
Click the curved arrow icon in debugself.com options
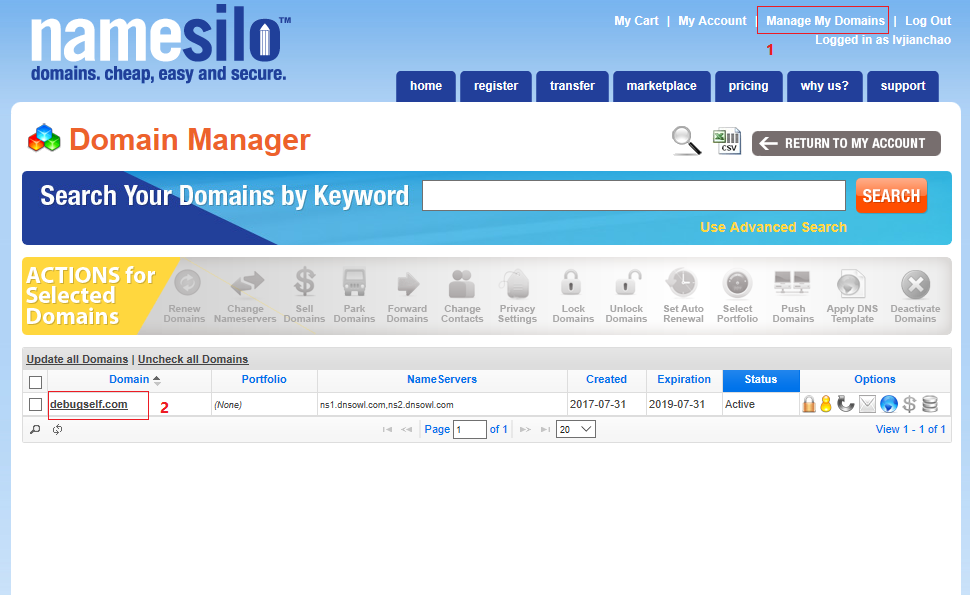(x=845, y=404)
